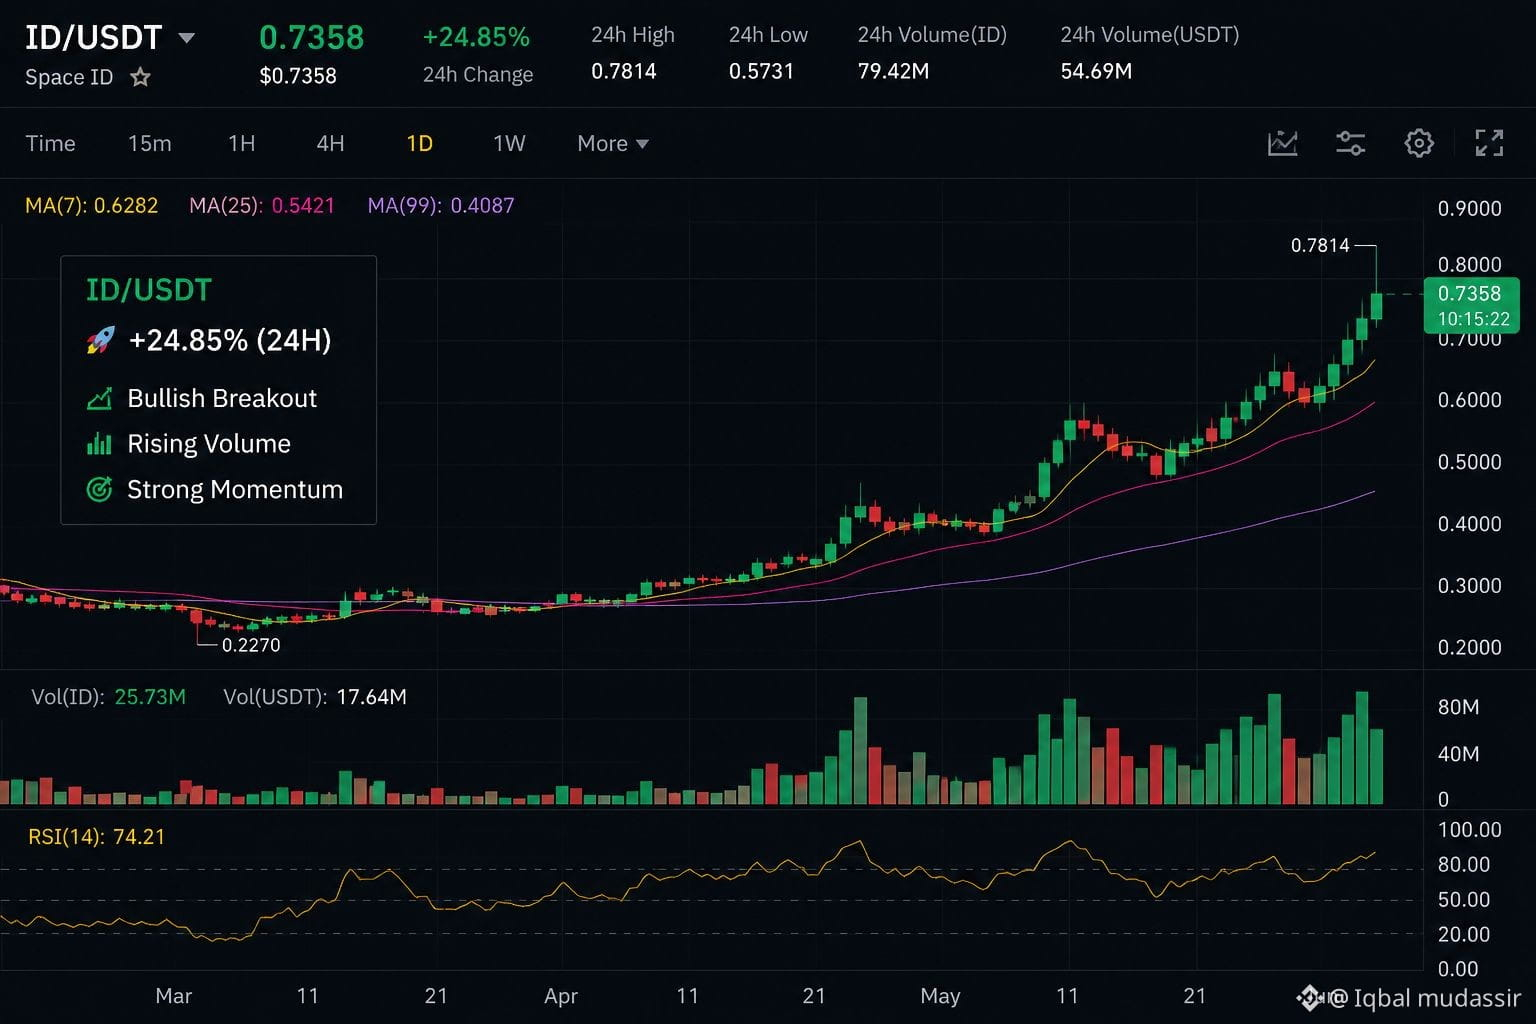Click the May date label on time axis
The width and height of the screenshot is (1536, 1024).
[x=940, y=996]
